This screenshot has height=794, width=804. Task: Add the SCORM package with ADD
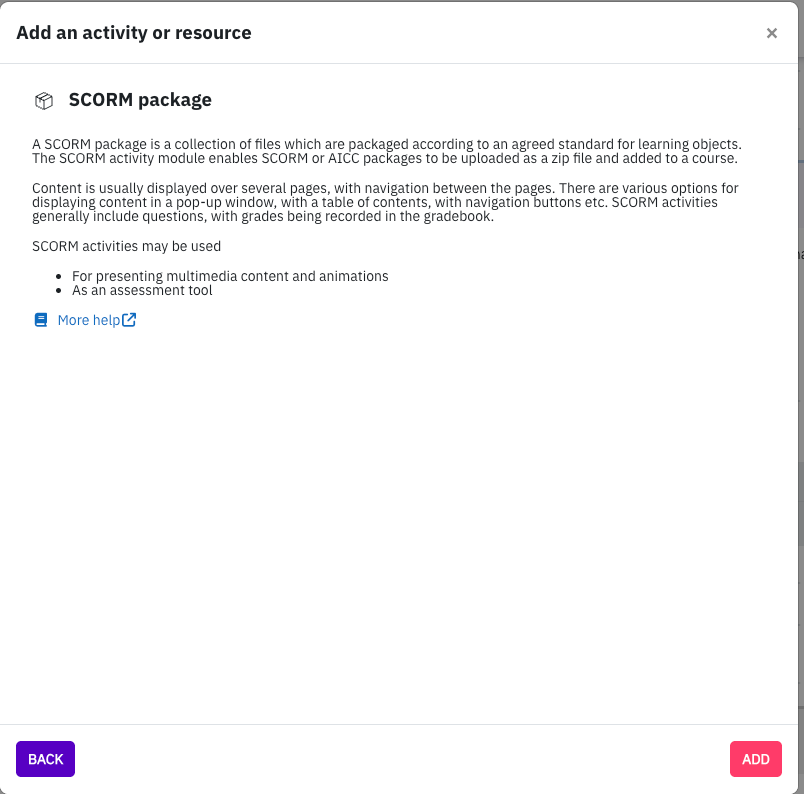755,759
